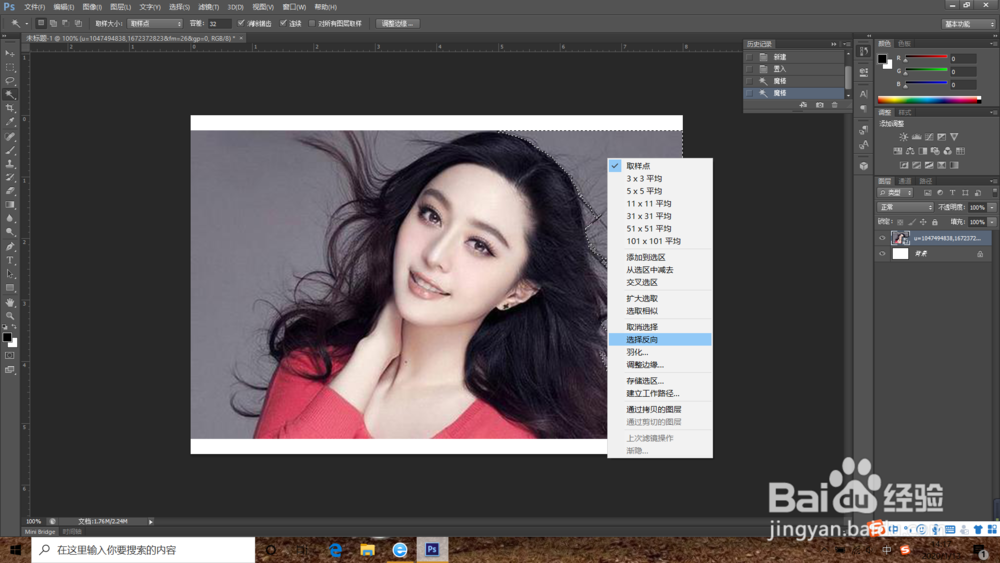Create new snapshot in History panel
1000x563 pixels.
[819, 105]
